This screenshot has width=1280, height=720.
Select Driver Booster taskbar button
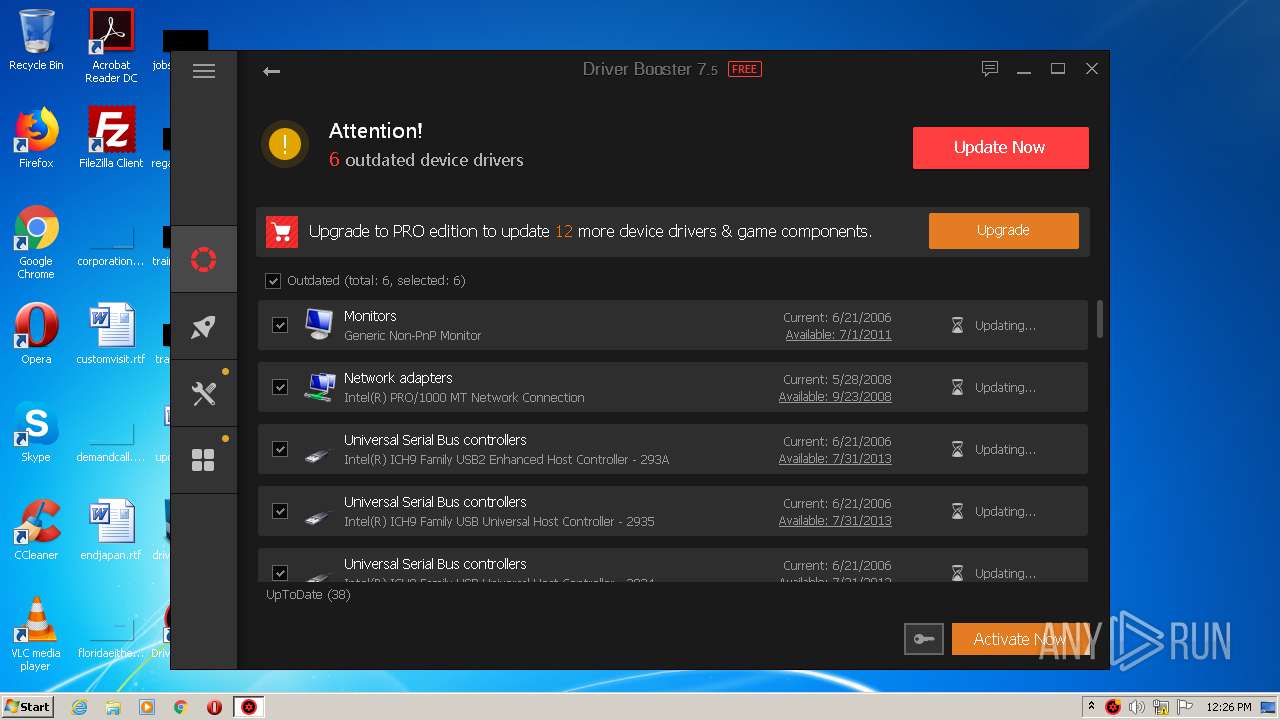[x=249, y=707]
